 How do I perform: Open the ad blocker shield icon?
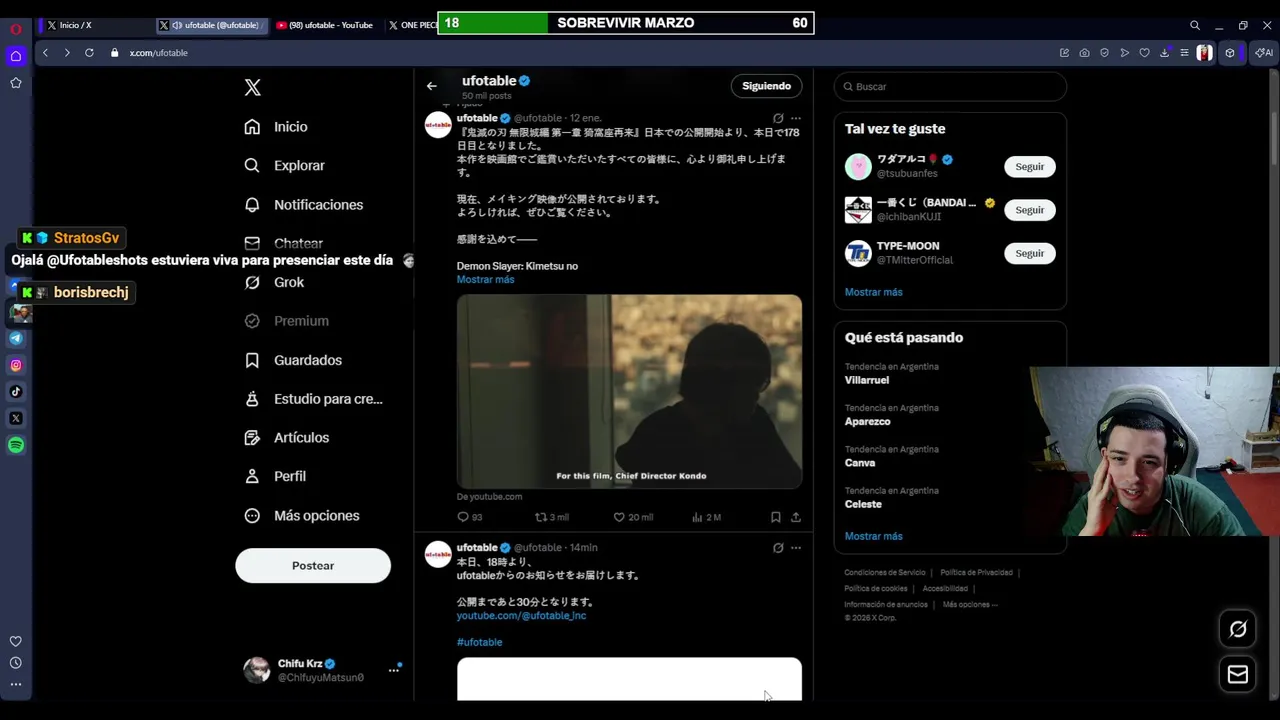pos(1104,52)
